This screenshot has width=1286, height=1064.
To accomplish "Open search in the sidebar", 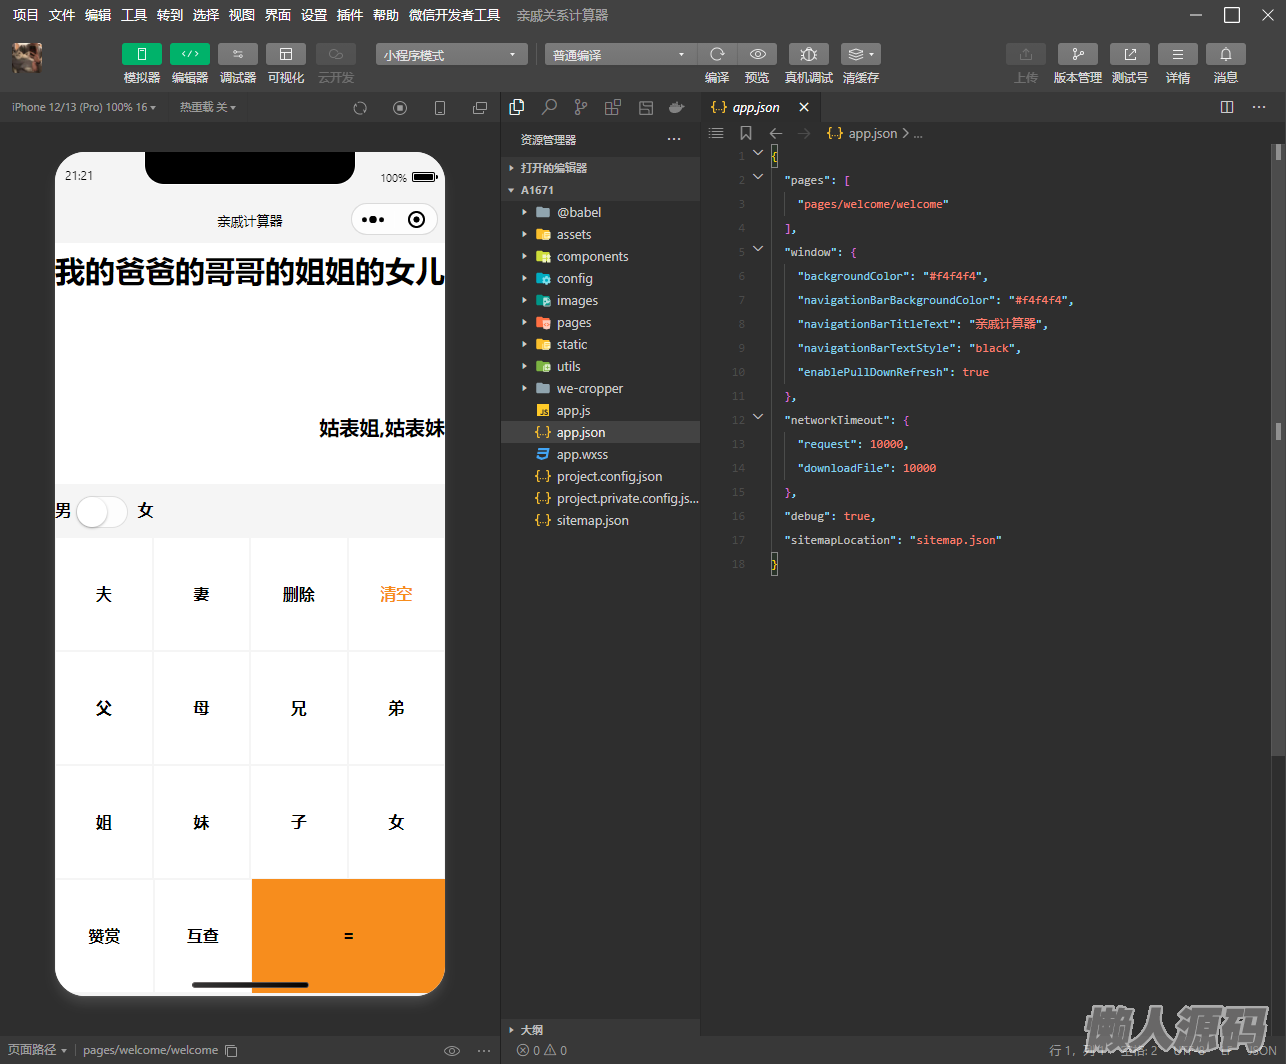I will (x=549, y=107).
